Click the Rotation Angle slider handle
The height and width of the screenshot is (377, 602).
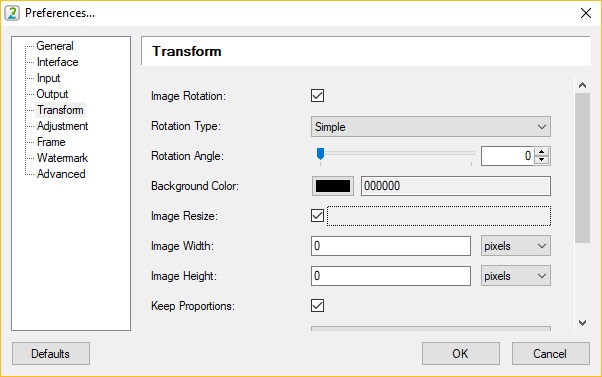pos(320,154)
